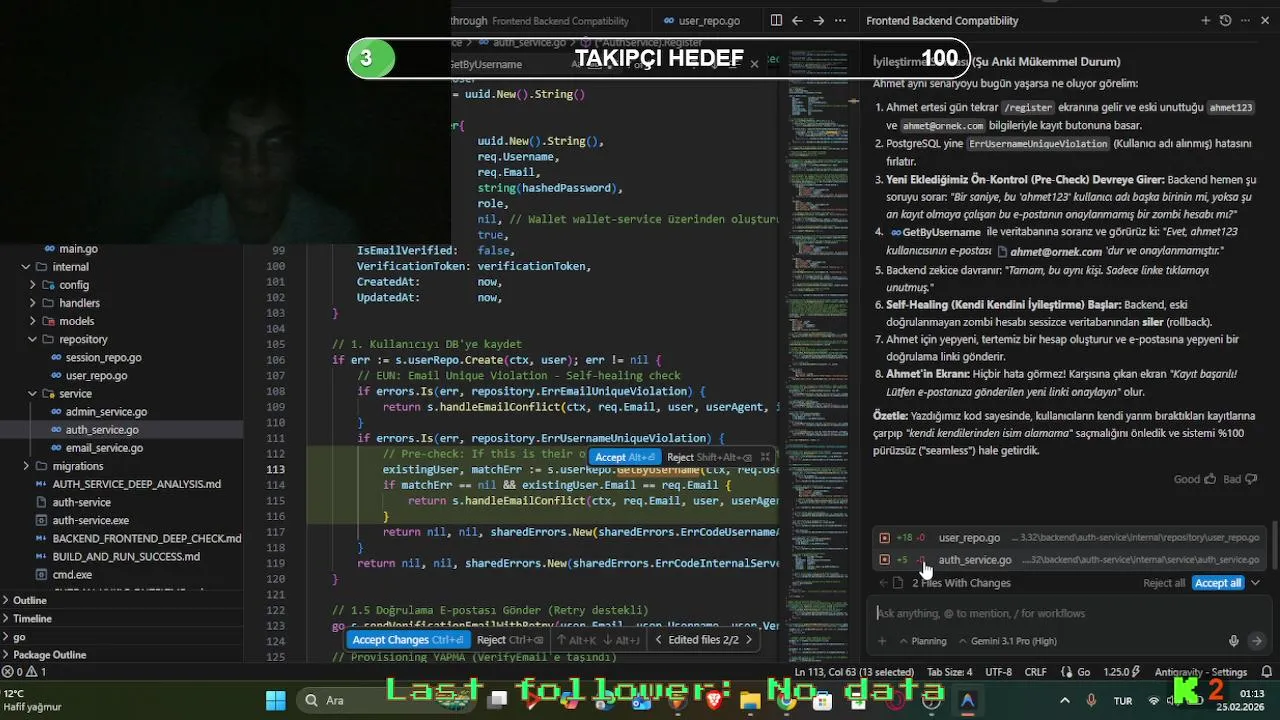Change the Tab Size: 4 setting
The width and height of the screenshot is (1280, 720).
949,672
